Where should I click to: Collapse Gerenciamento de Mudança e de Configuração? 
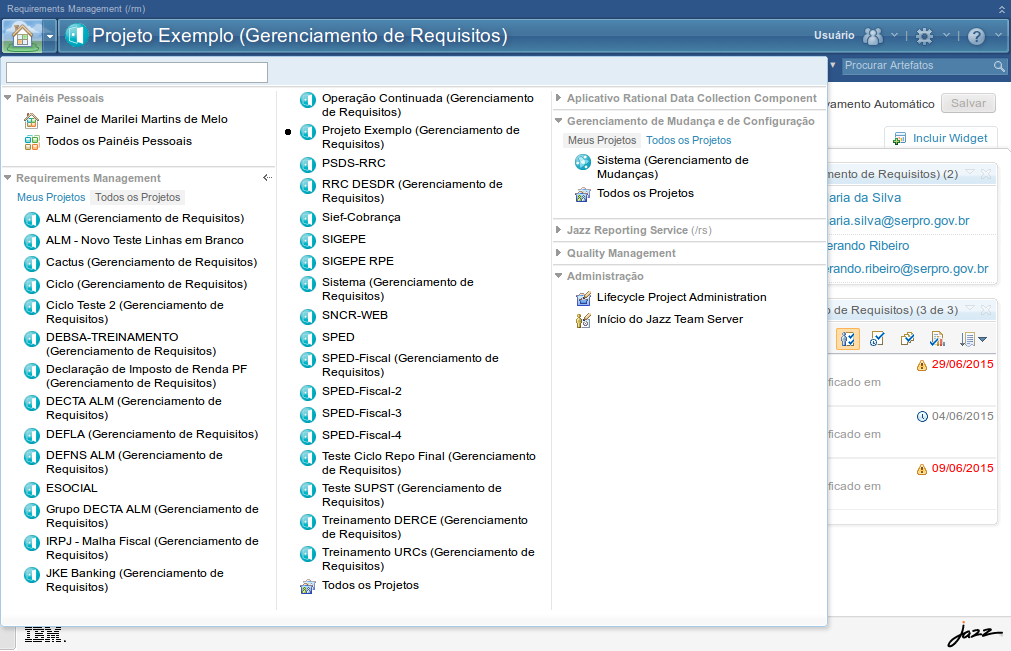tap(558, 121)
